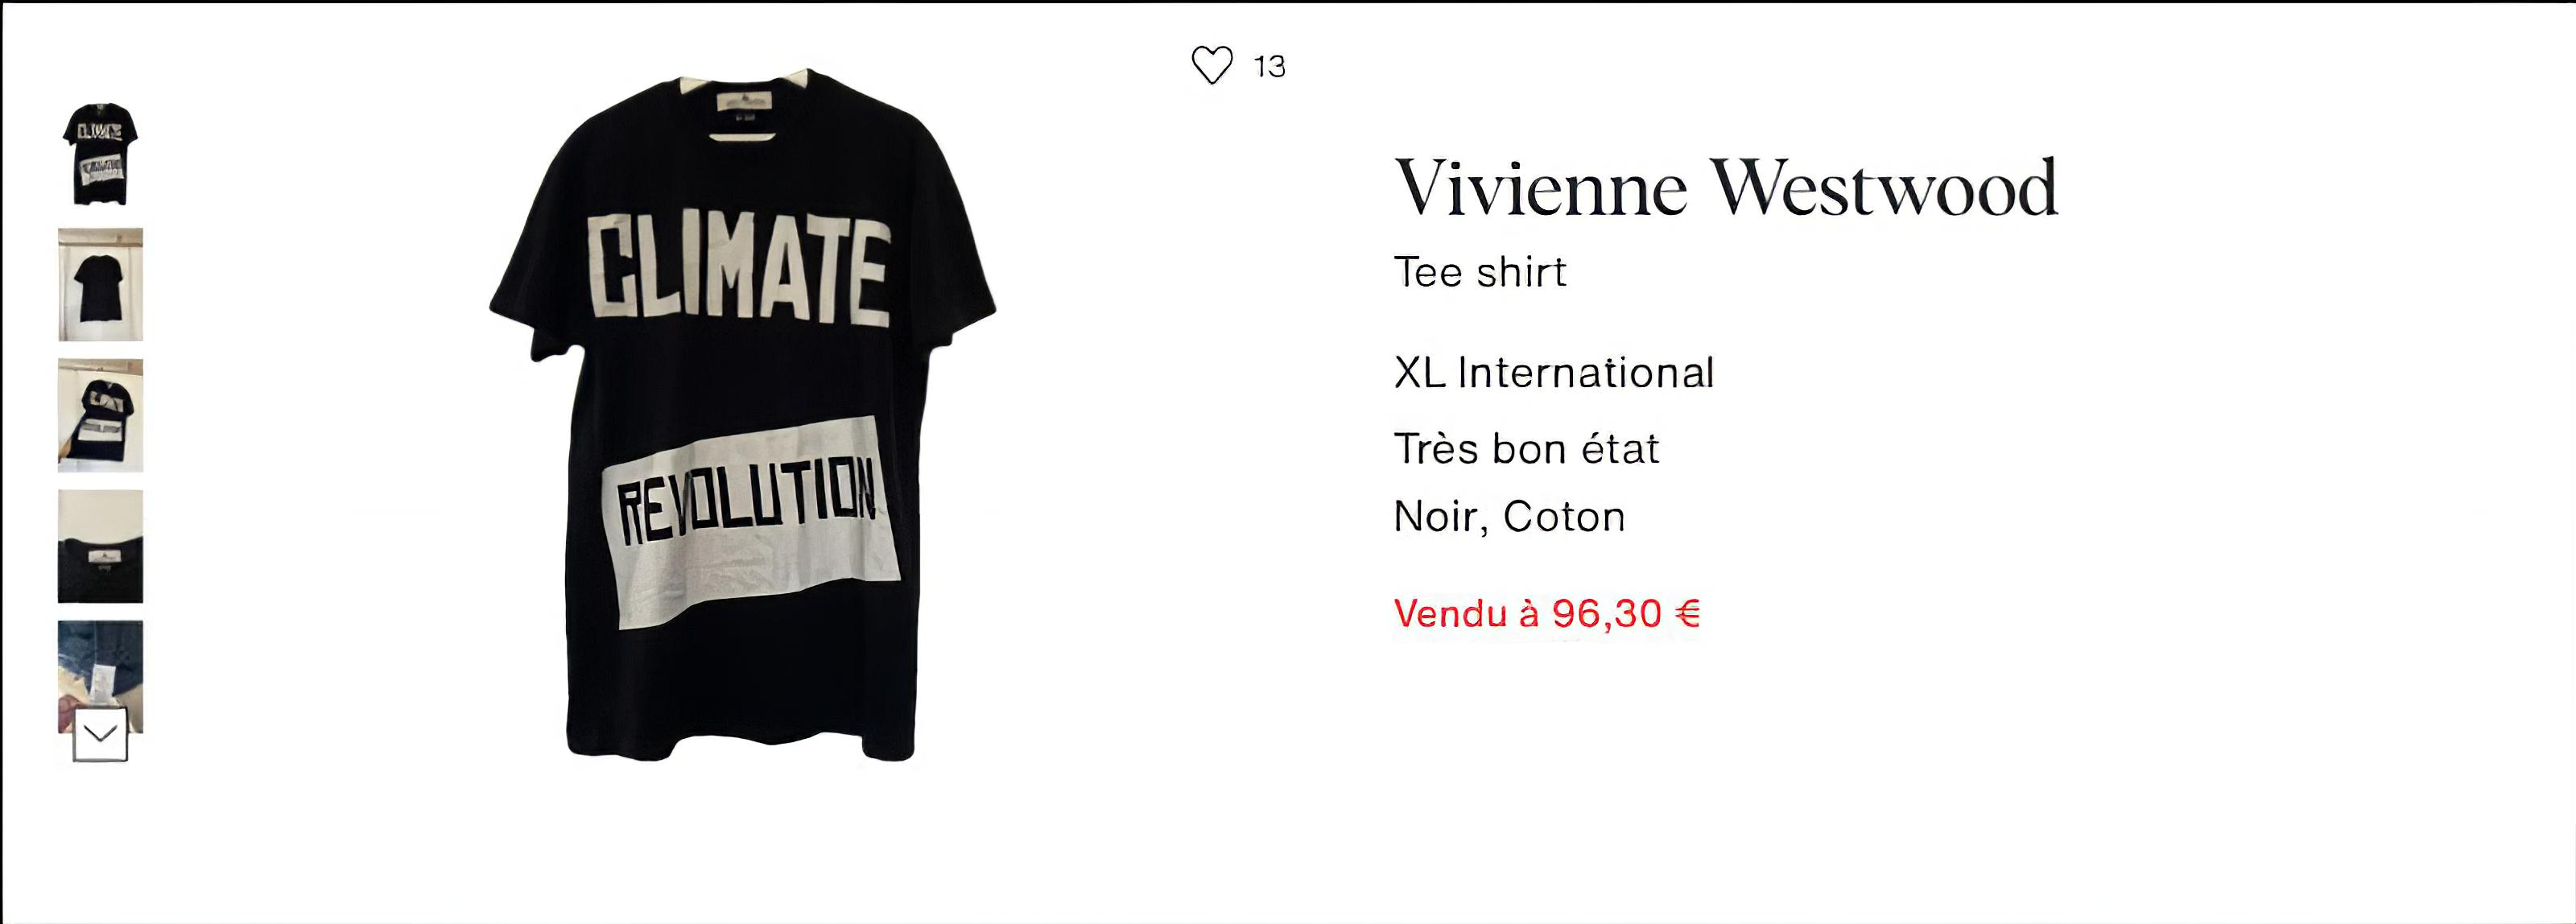
Task: Click the 13 likes counter
Action: pos(1269,67)
